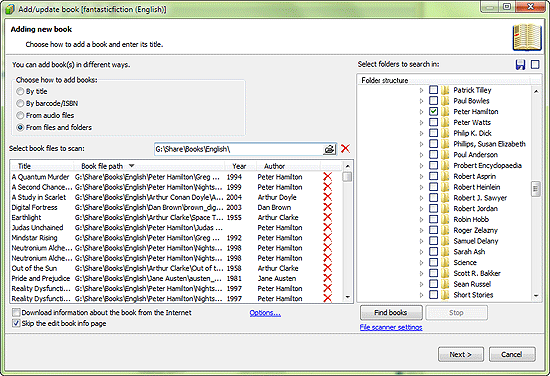Viewport: 550px width, 376px height.
Task: Remove Mindstar Rising with red X
Action: click(327, 238)
